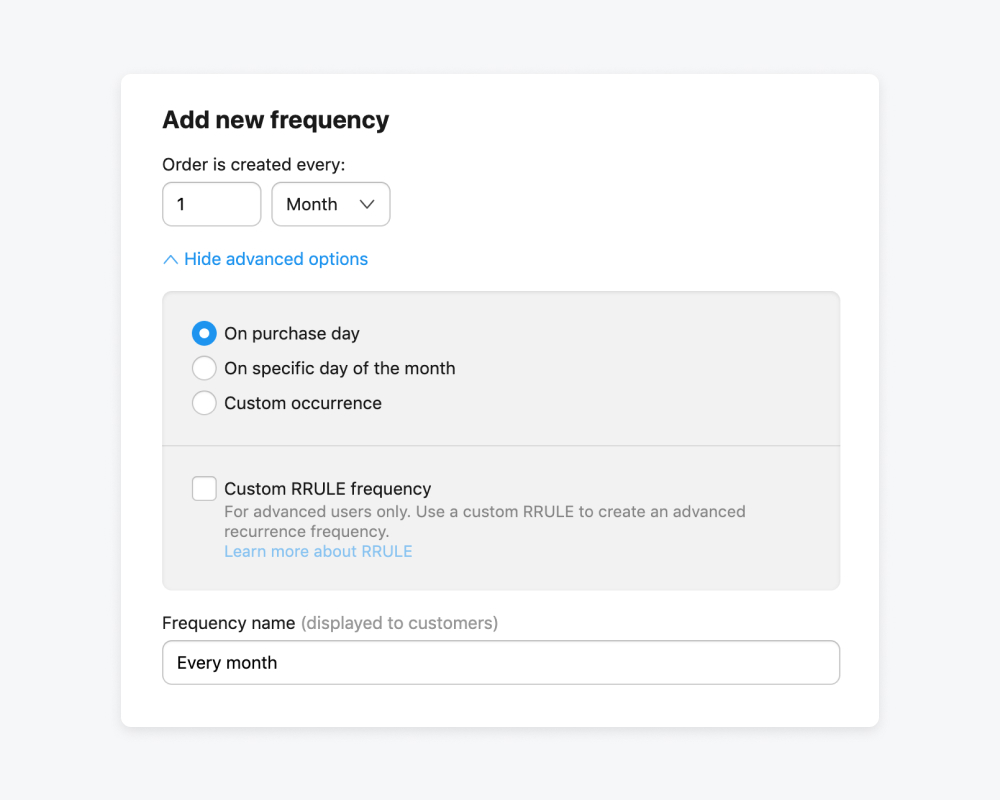Enable the Custom RRULE frequency checkbox
The width and height of the screenshot is (1000, 800).
point(204,488)
